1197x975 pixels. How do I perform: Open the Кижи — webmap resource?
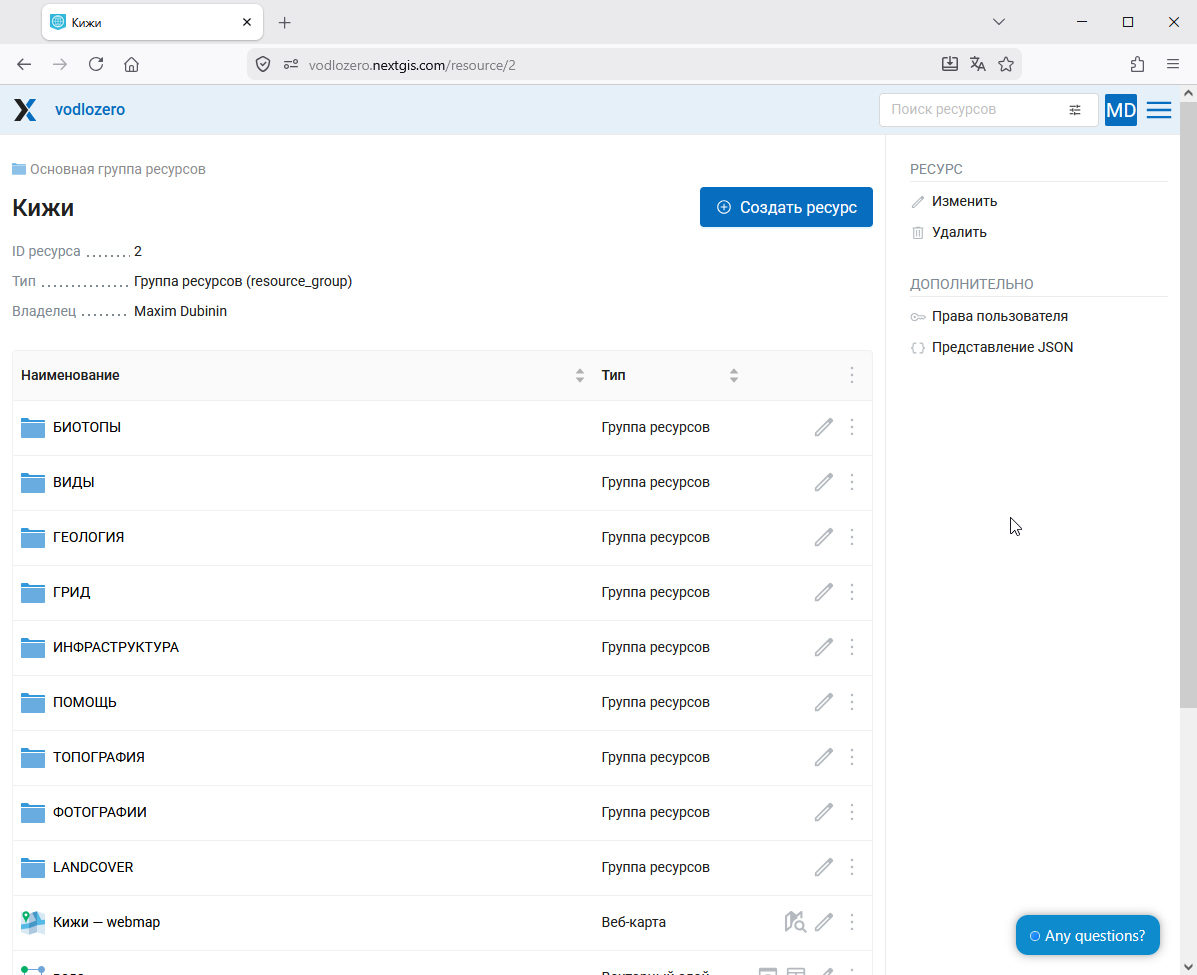(x=107, y=922)
